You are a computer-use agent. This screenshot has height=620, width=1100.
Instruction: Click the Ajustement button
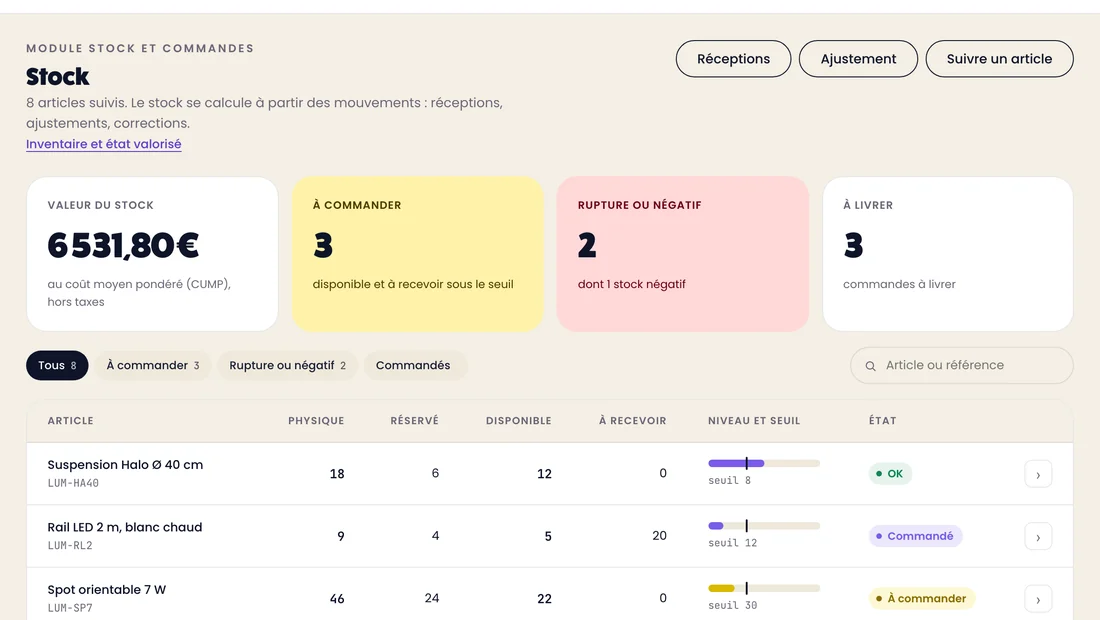pyautogui.click(x=858, y=59)
